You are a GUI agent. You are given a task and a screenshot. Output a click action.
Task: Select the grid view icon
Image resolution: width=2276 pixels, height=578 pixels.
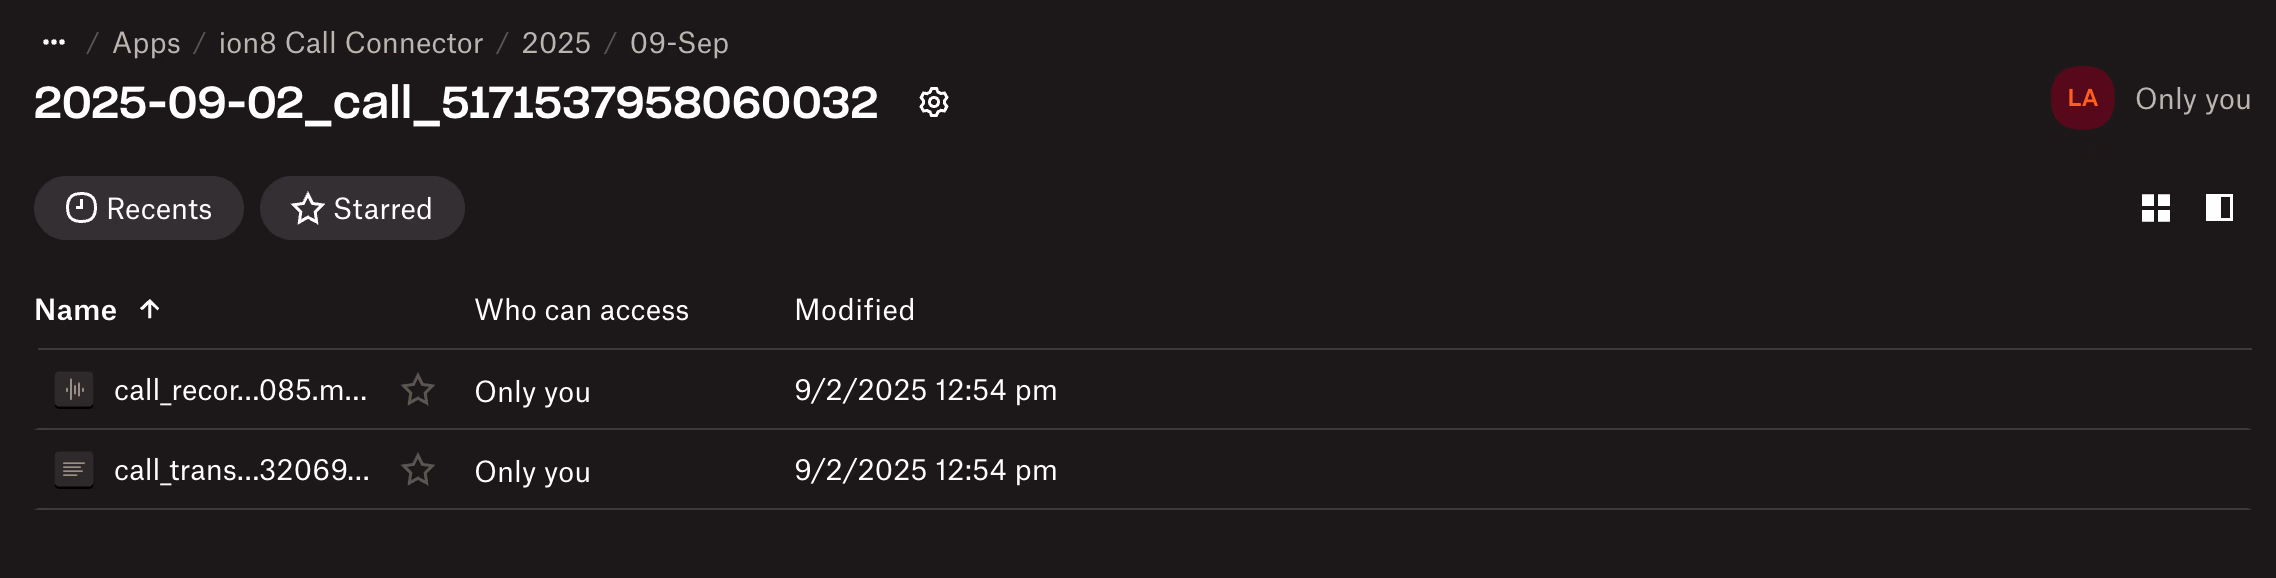point(2155,208)
